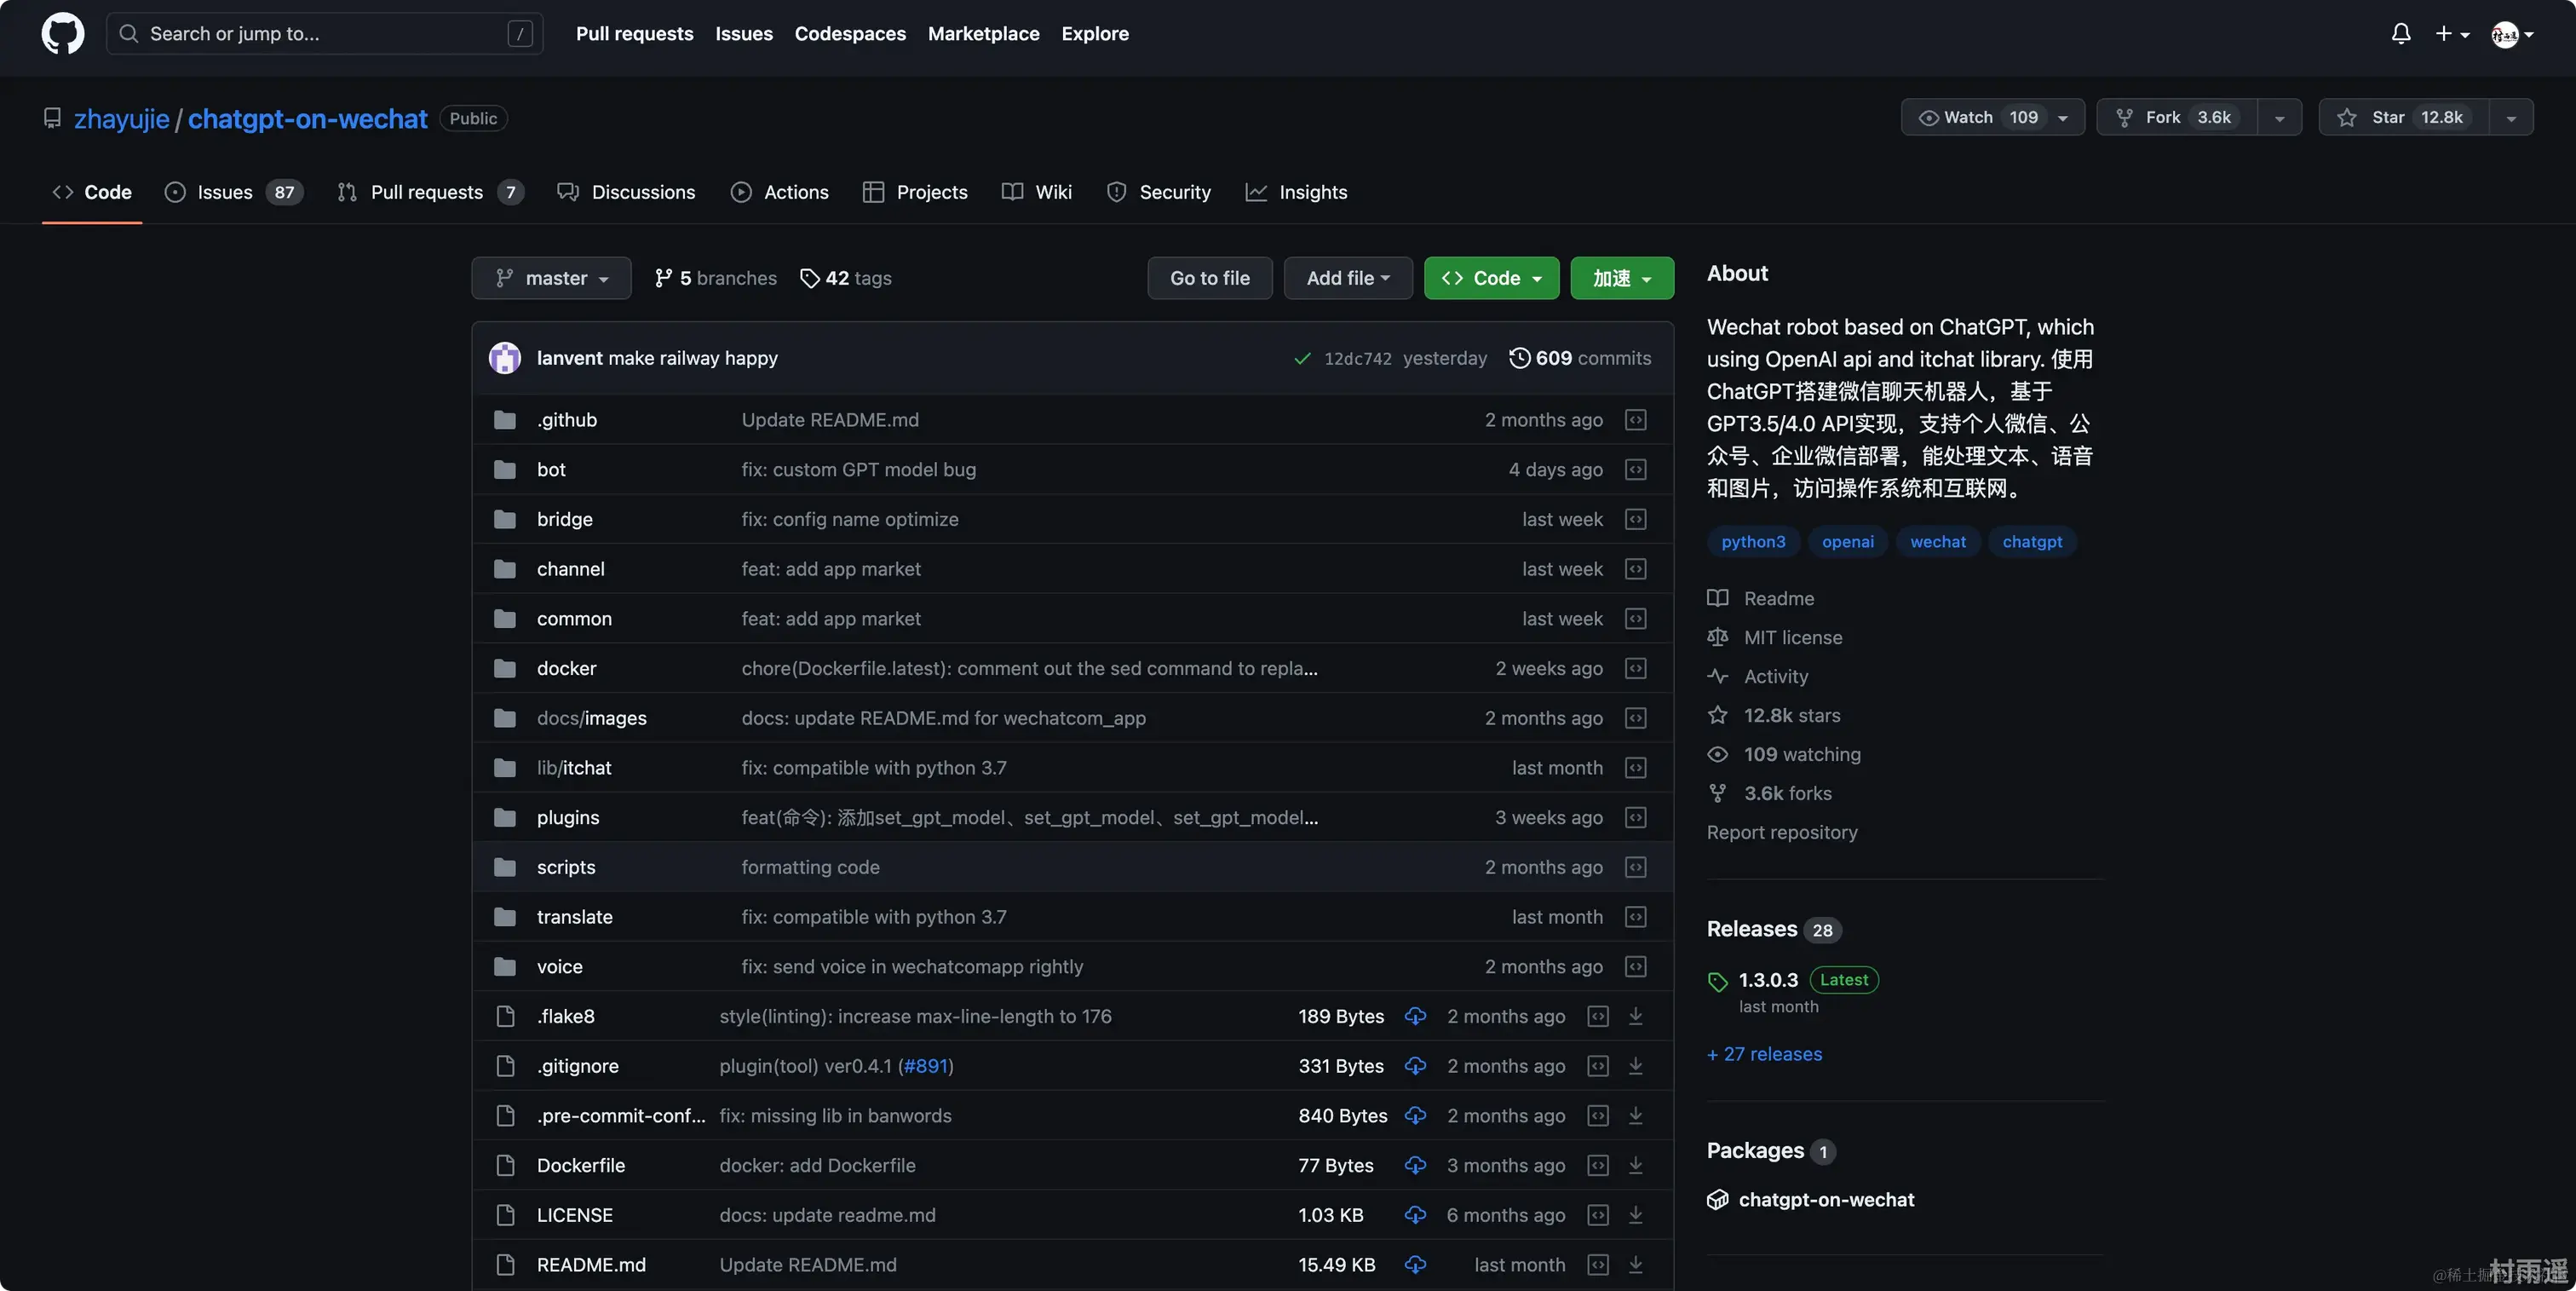Expand the green Code dropdown
Viewport: 2576px width, 1291px height.
tap(1491, 278)
